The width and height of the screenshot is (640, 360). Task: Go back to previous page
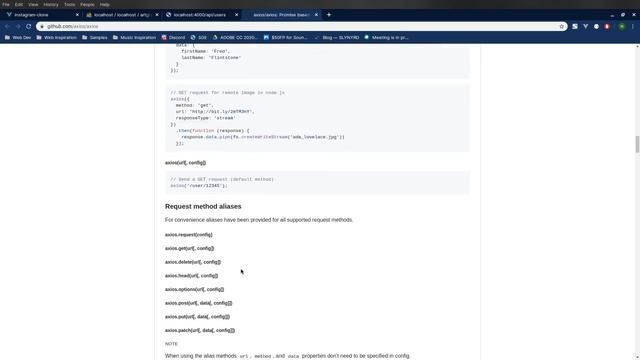tap(7, 26)
